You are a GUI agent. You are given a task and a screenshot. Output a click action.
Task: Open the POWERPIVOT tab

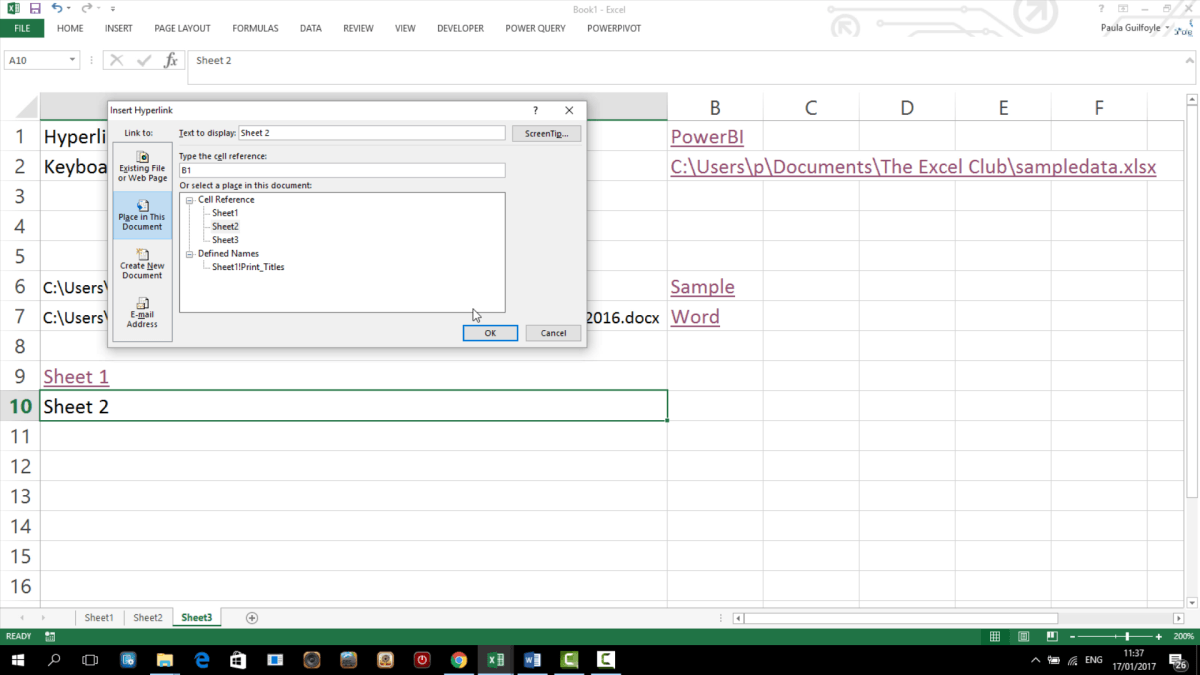point(614,28)
